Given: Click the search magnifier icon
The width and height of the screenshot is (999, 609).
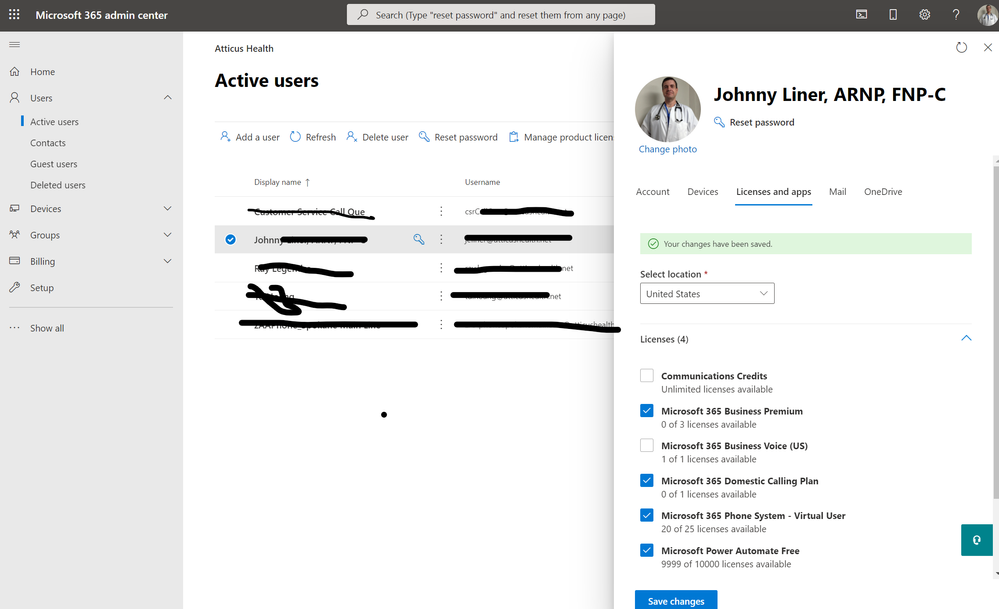Looking at the screenshot, I should click(363, 14).
